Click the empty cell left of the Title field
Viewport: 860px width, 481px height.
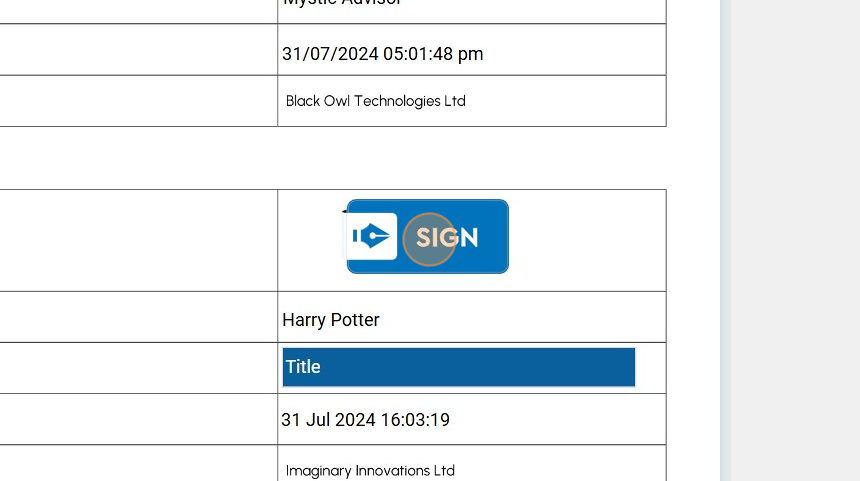[x=138, y=368]
